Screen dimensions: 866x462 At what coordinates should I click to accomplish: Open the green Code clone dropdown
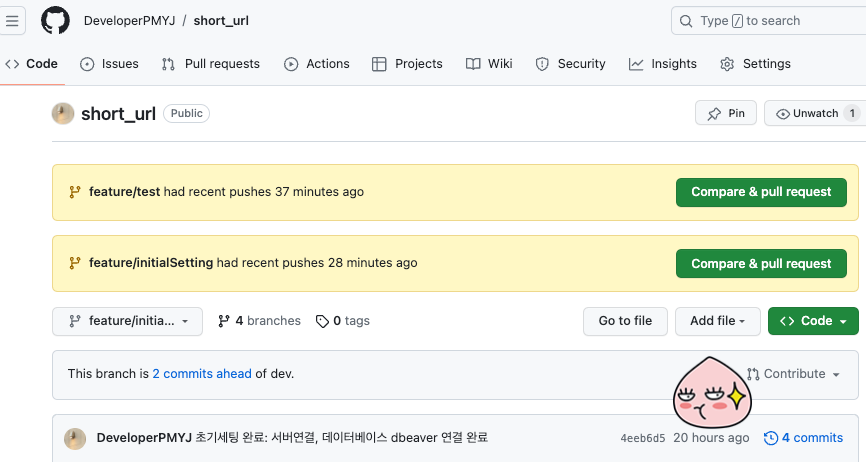coord(813,321)
